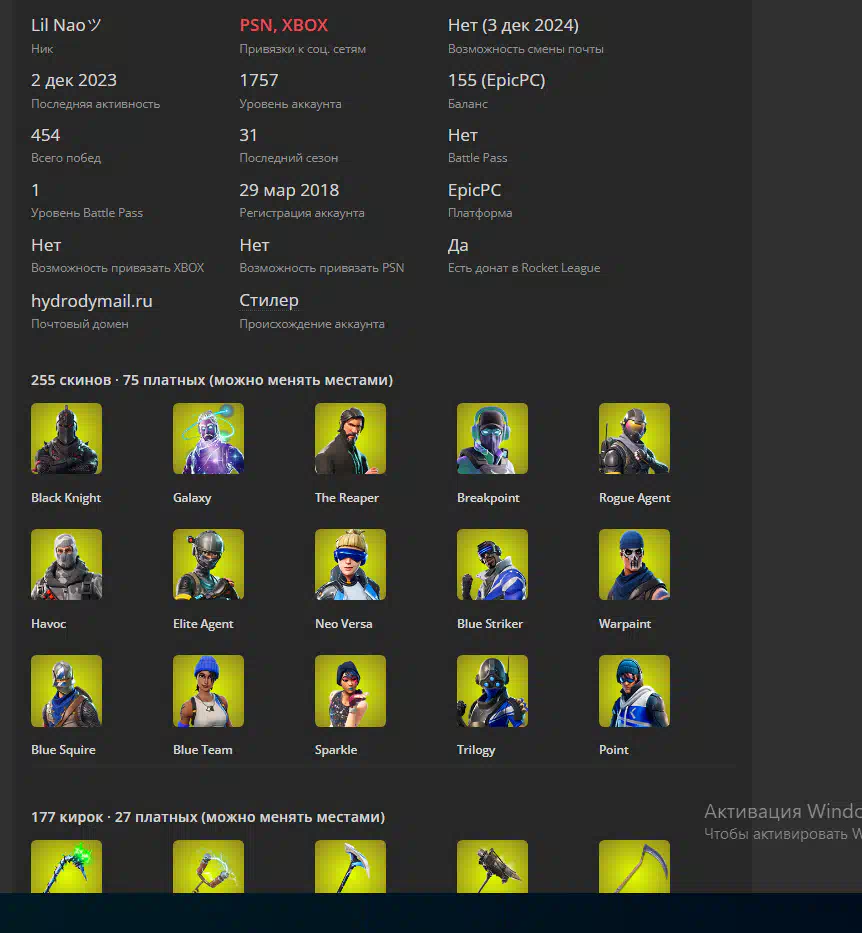The image size is (862, 933).
Task: Select the registration date 29 мар 2018
Action: tap(289, 190)
